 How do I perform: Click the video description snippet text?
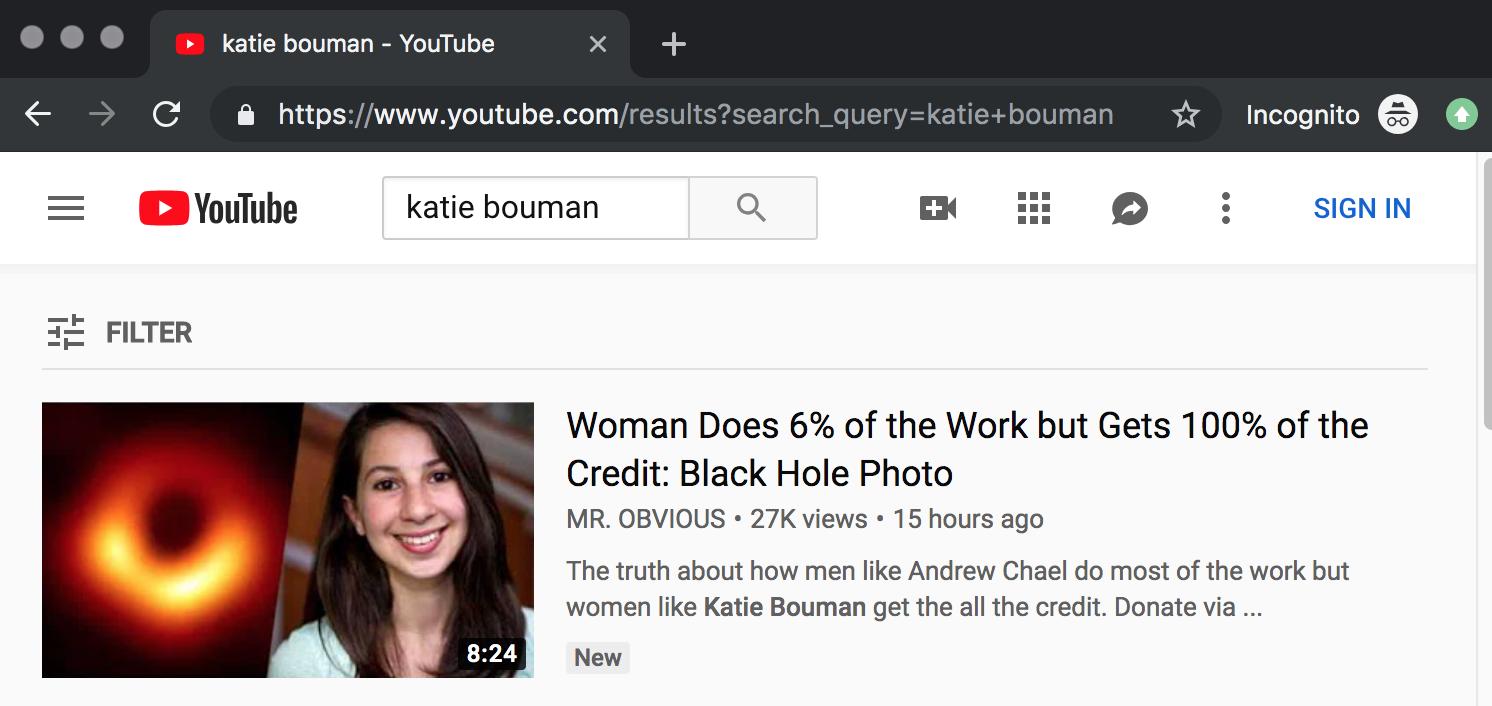tap(958, 589)
